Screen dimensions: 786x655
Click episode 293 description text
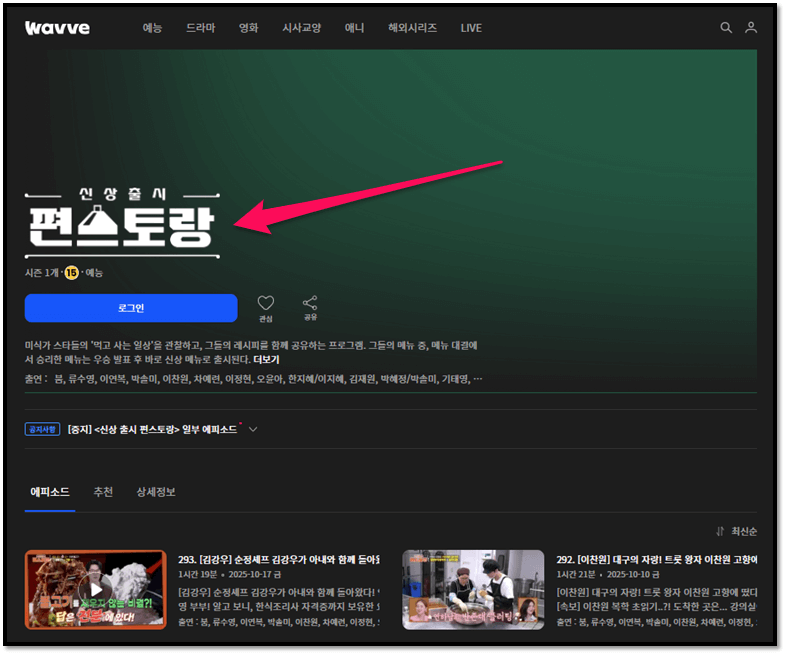point(279,599)
